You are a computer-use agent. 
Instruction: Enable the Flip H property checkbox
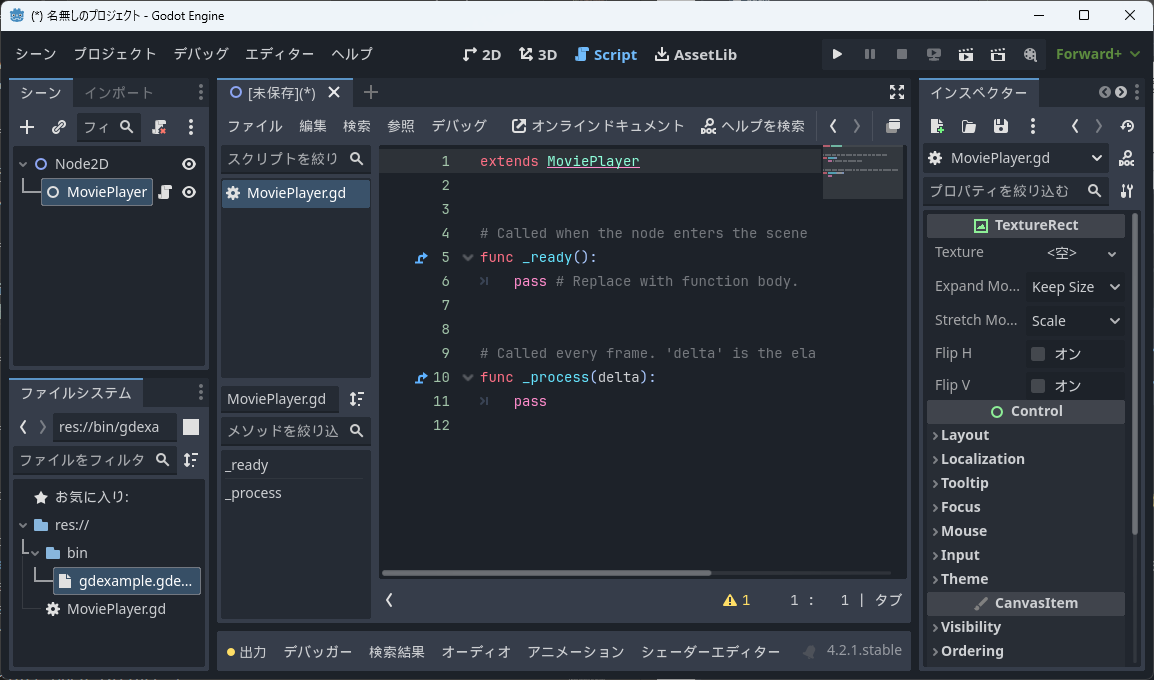pos(1037,353)
